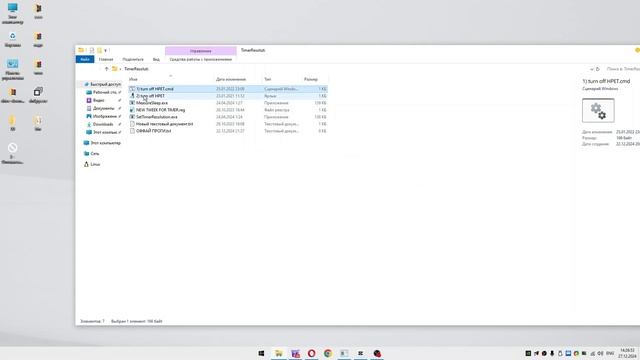Refresh the folder view
Viewport: 640px width, 360px height.
[598, 69]
